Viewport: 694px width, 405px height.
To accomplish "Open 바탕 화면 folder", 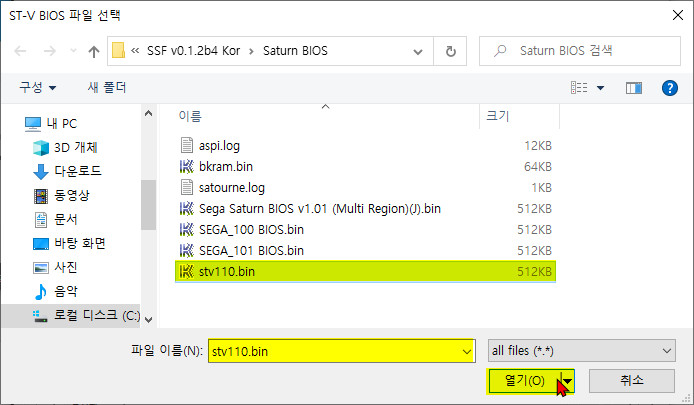I will 69,243.
